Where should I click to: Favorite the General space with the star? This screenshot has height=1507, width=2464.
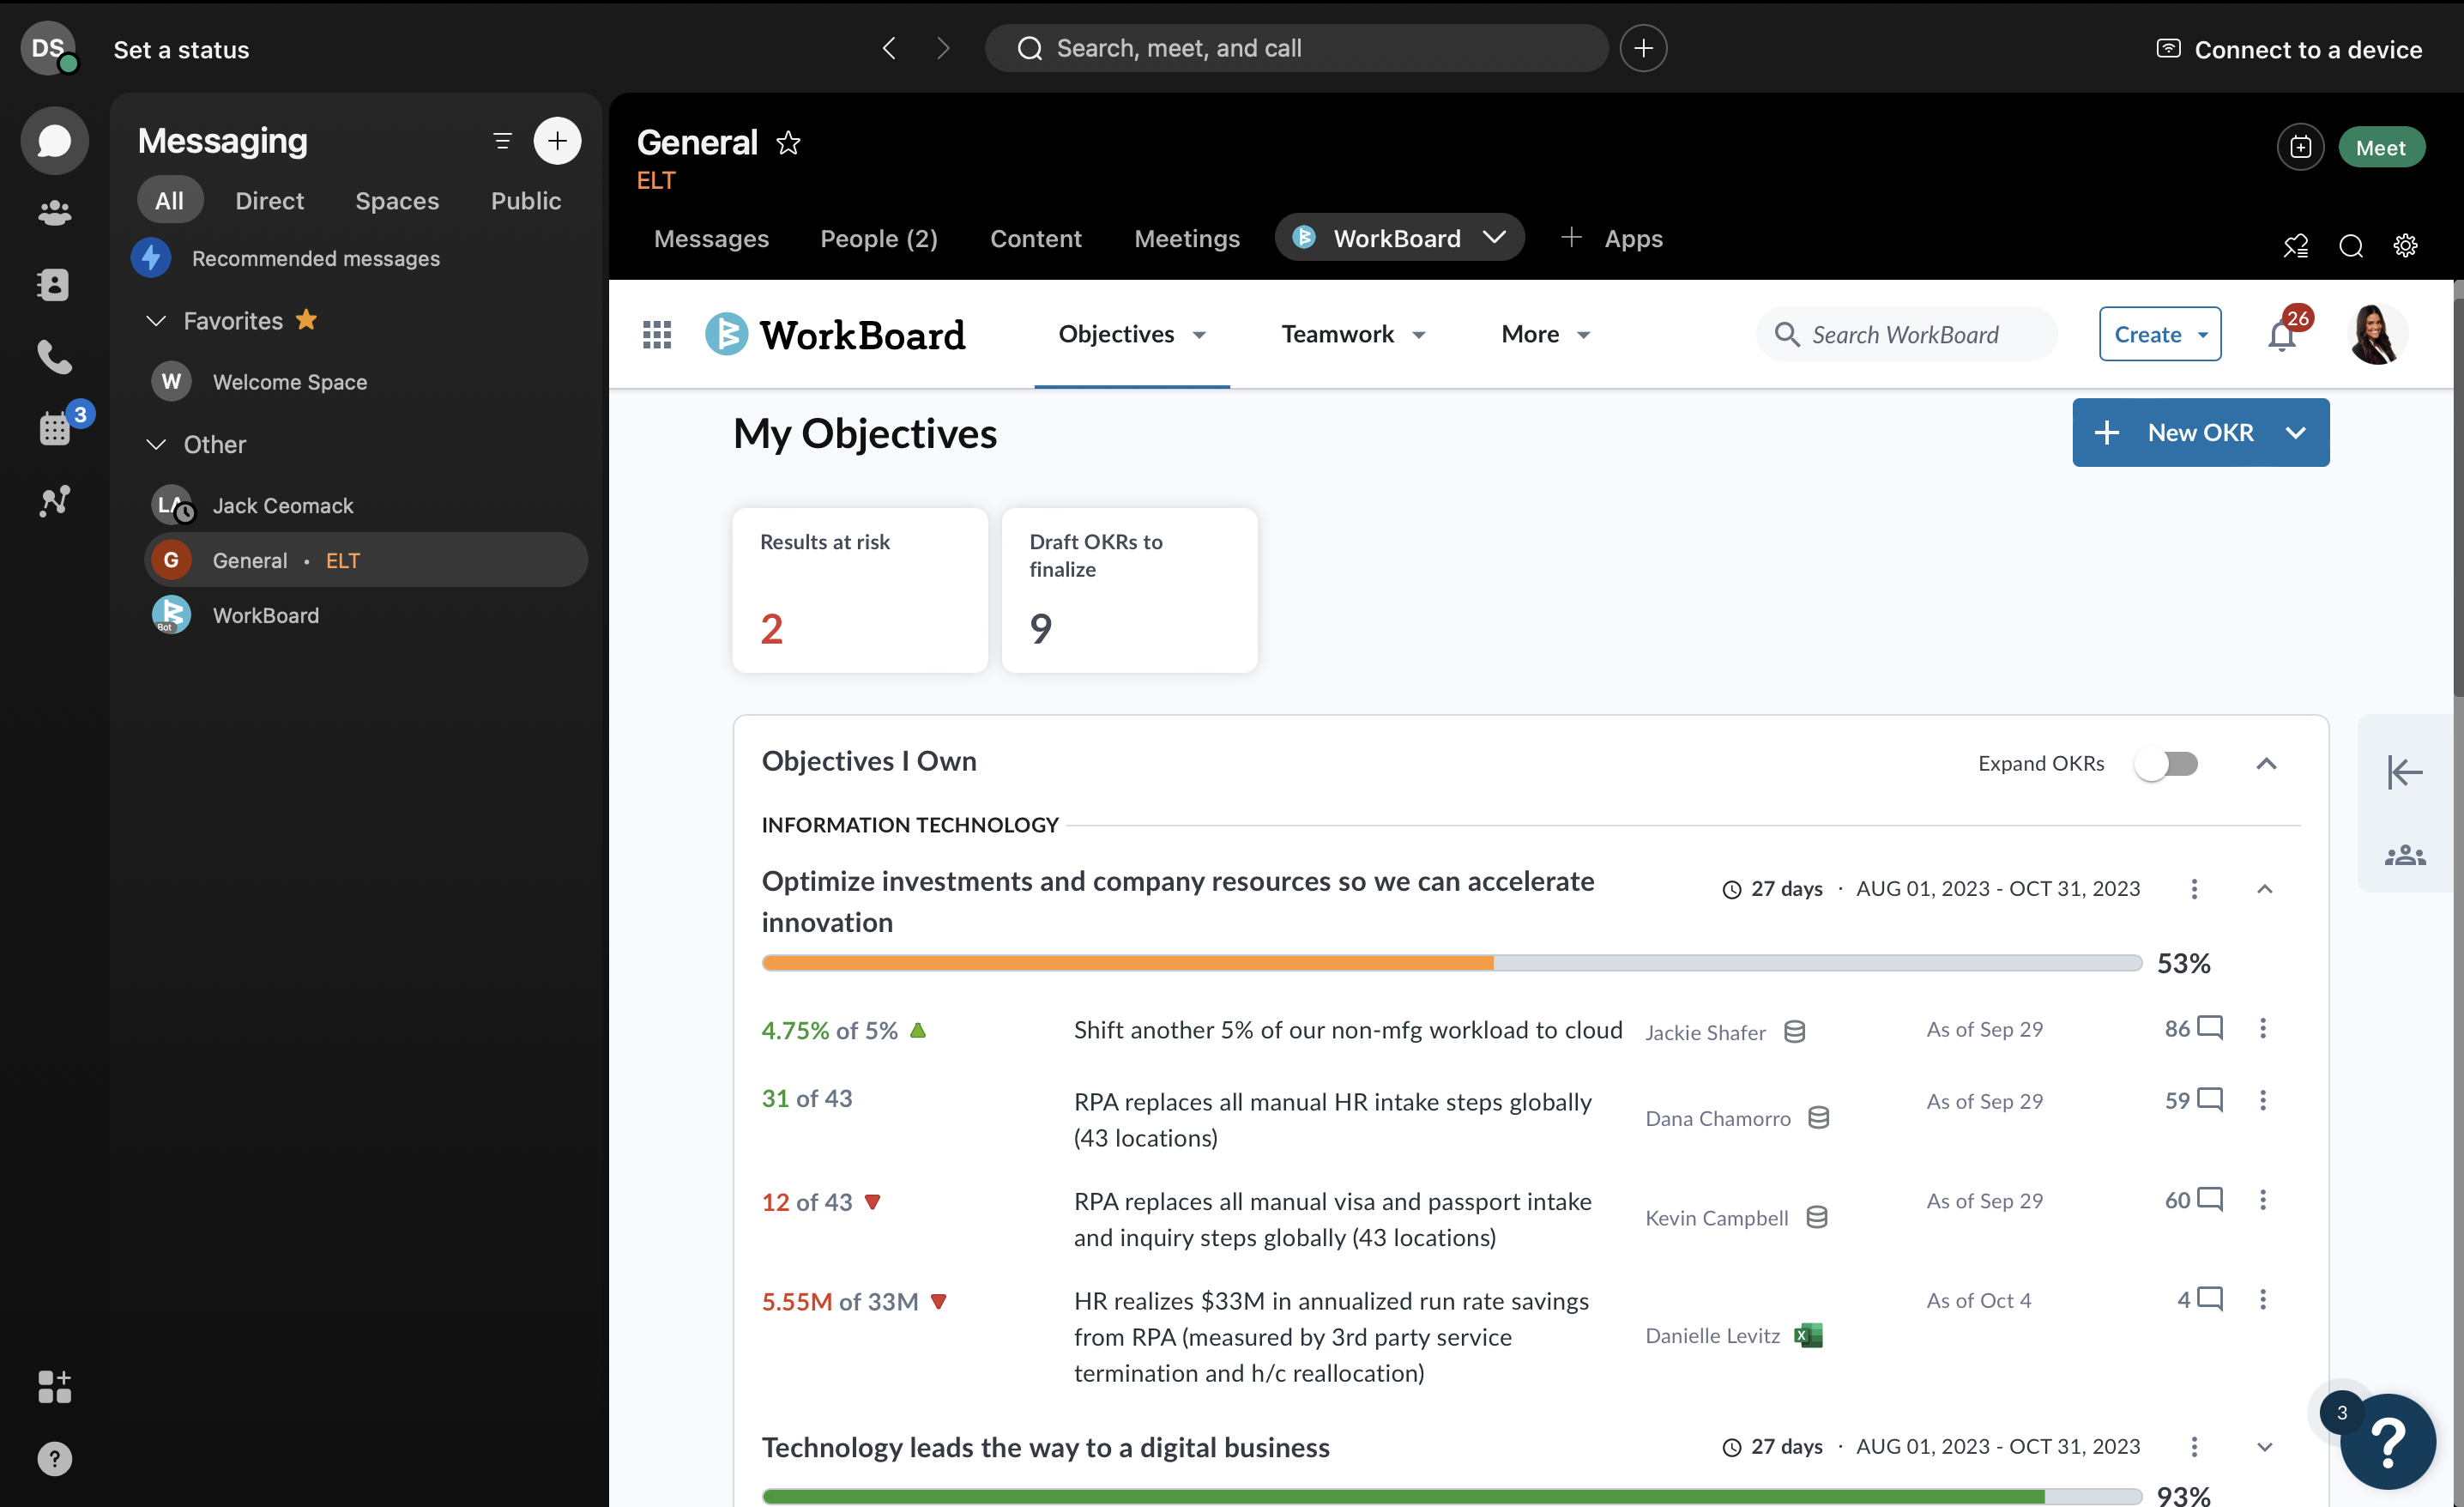click(788, 143)
